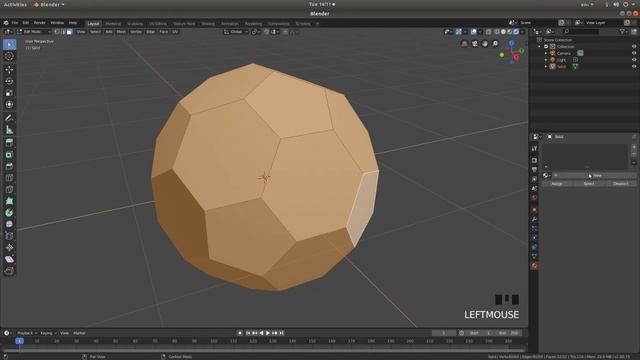Viewport: 640px width, 360px height.
Task: Select the Transform tool
Action: [9, 104]
